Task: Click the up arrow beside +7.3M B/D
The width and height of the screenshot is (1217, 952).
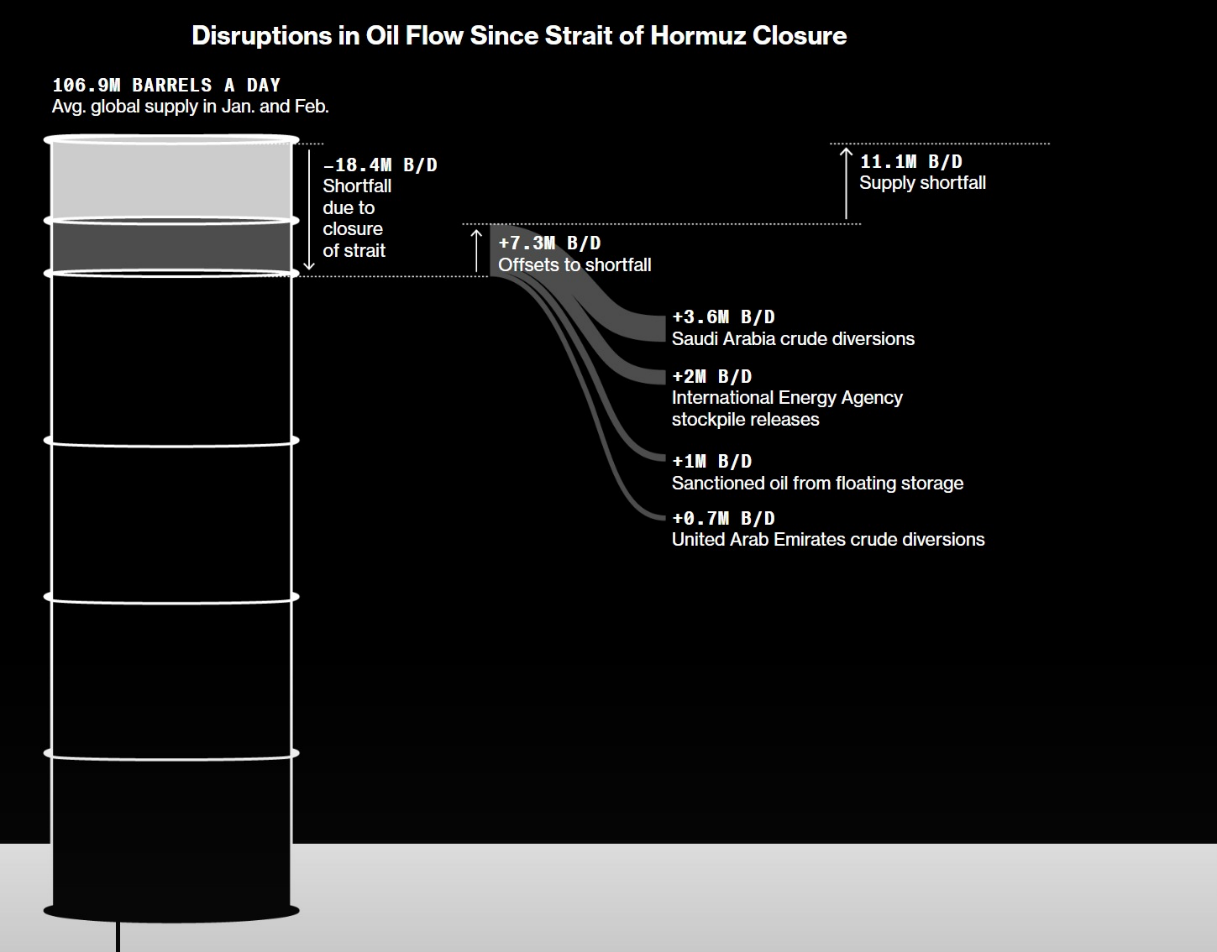Action: pyautogui.click(x=477, y=250)
